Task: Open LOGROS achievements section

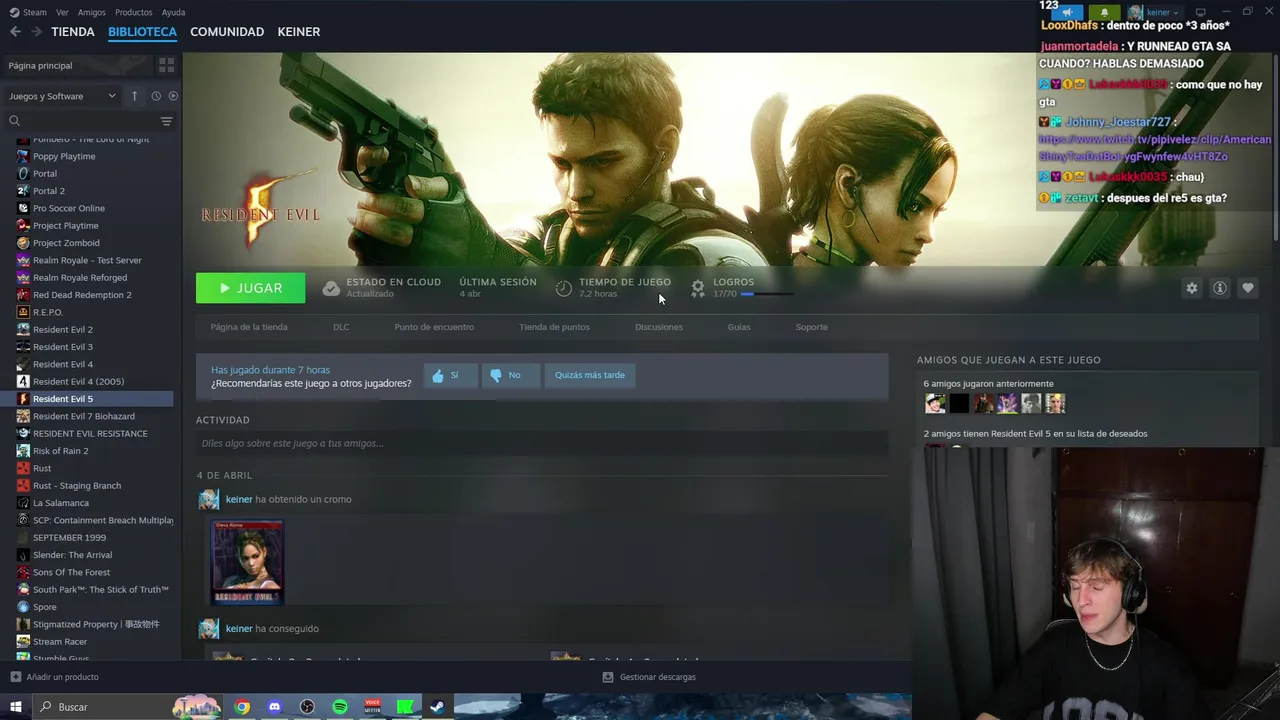Action: coord(734,282)
